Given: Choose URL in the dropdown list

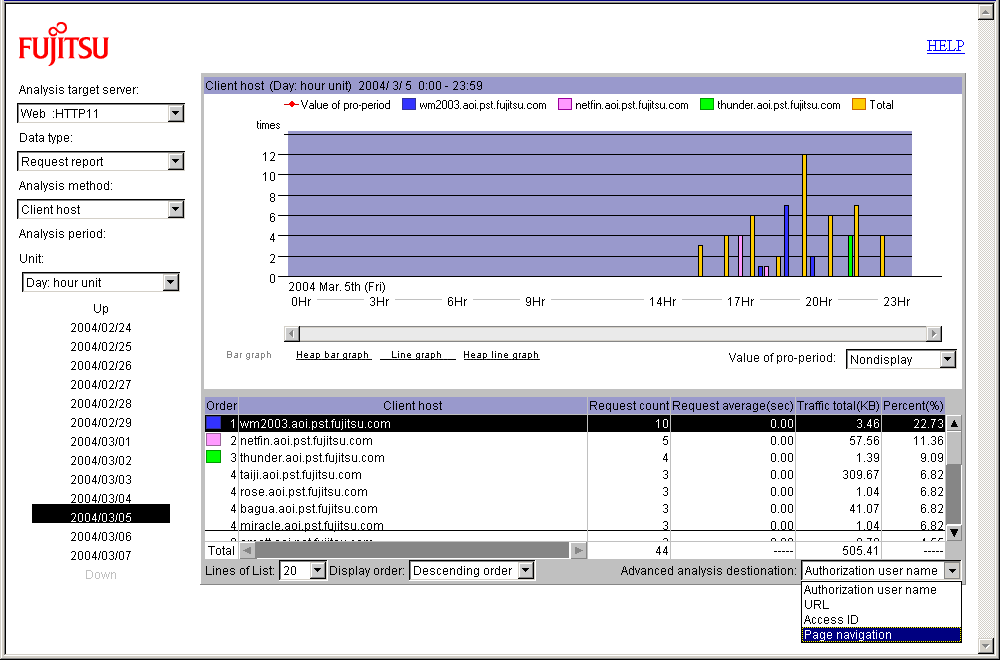Looking at the screenshot, I should point(881,605).
